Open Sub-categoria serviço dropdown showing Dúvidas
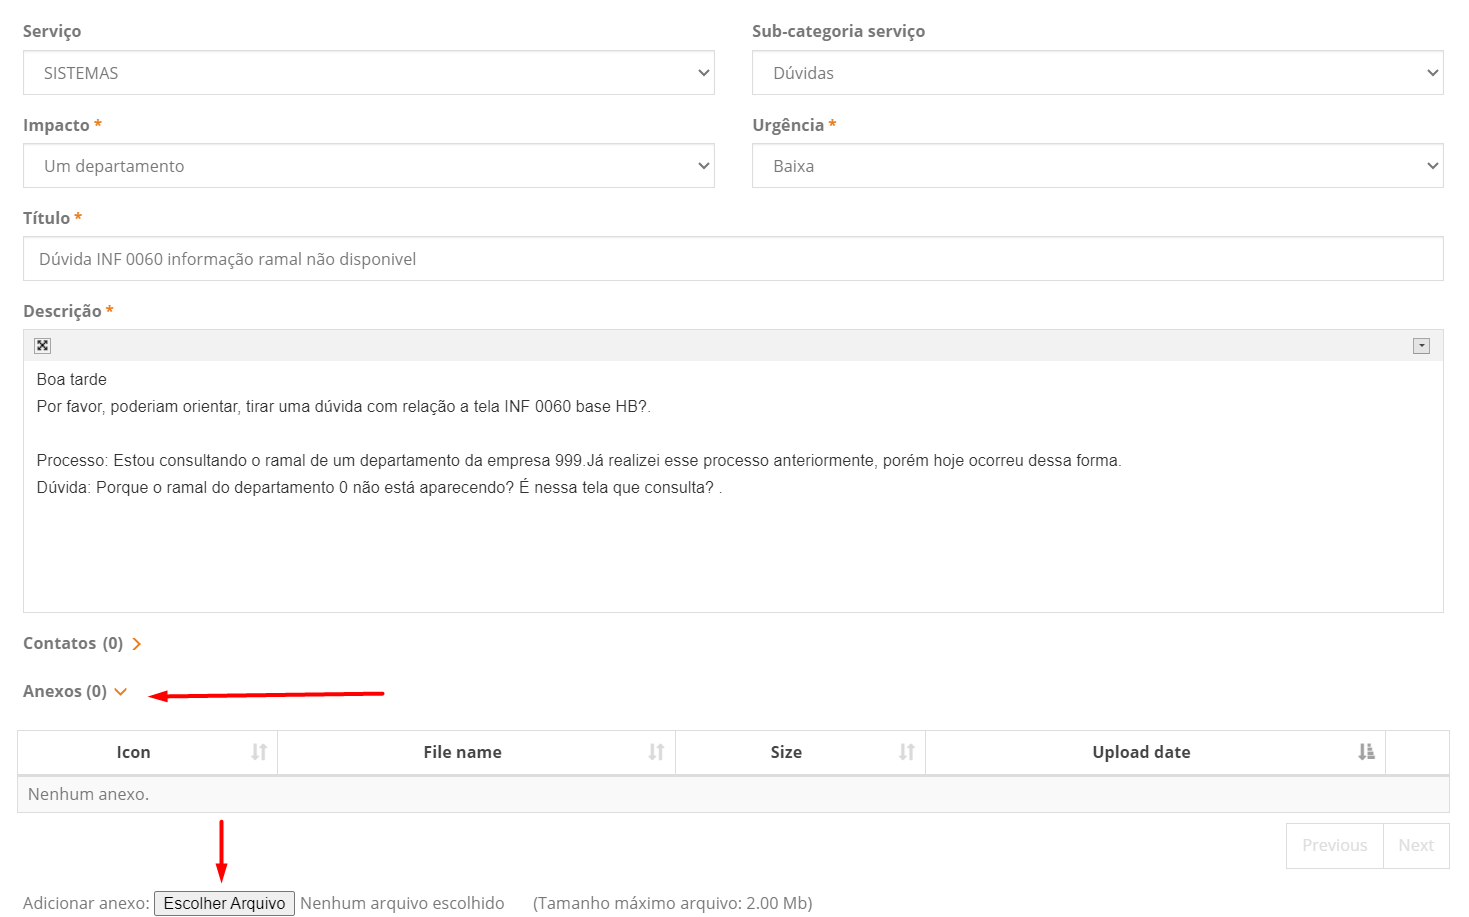Viewport: 1469px width, 917px height. tap(1097, 73)
